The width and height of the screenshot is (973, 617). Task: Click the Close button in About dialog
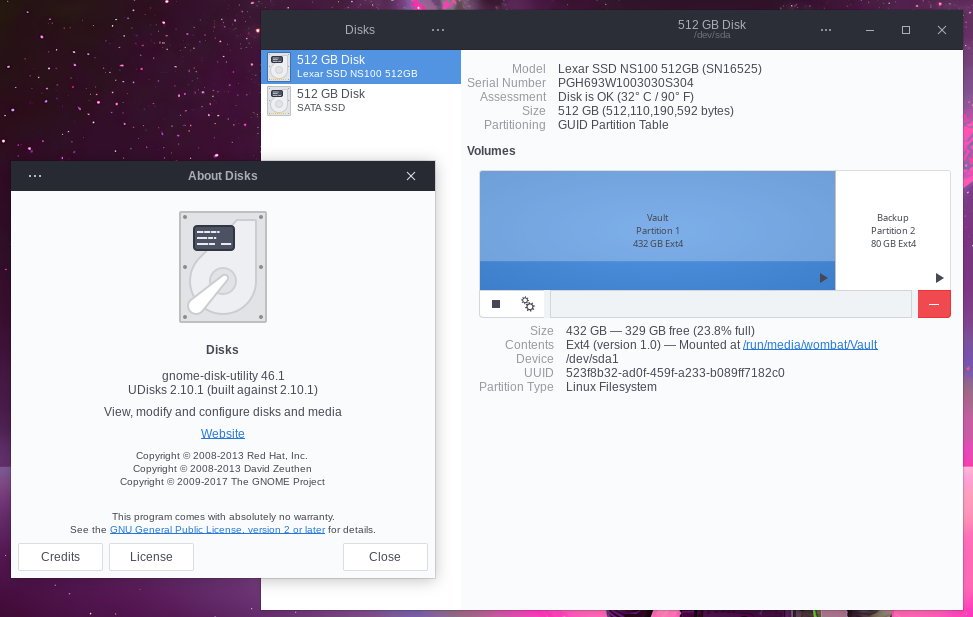[x=385, y=557]
